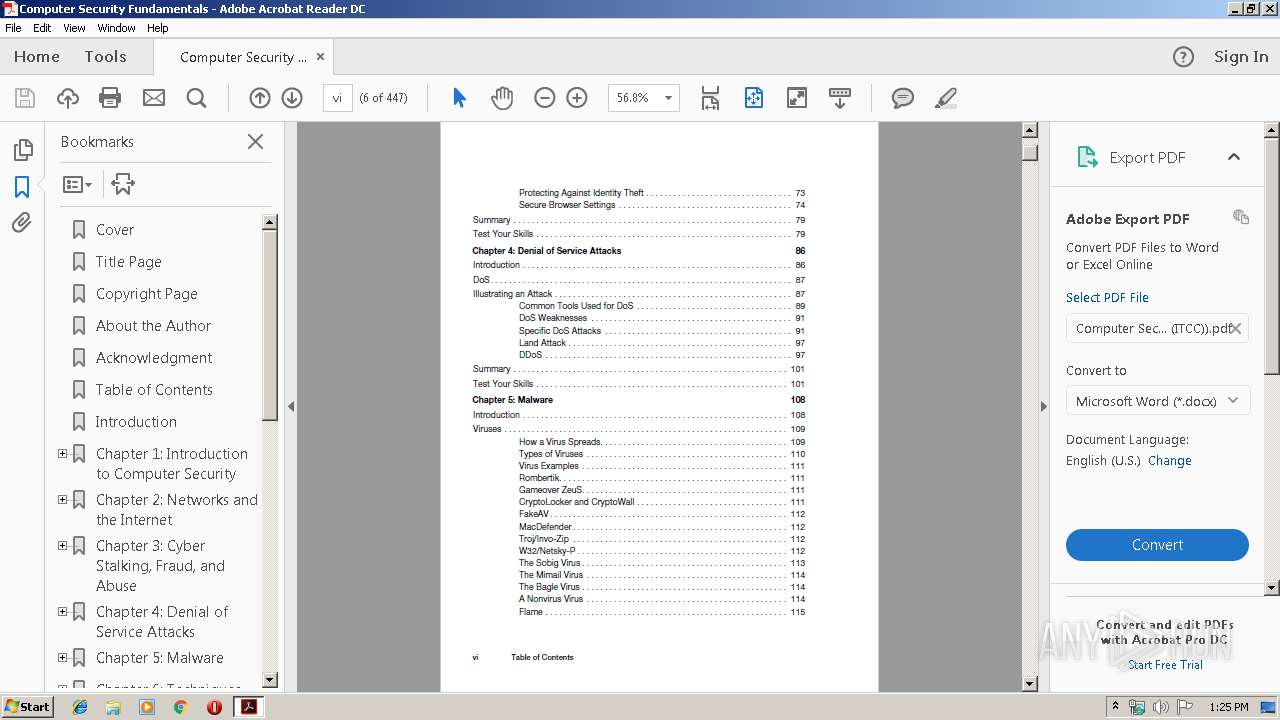Zoom in with plus icon

[x=577, y=98]
